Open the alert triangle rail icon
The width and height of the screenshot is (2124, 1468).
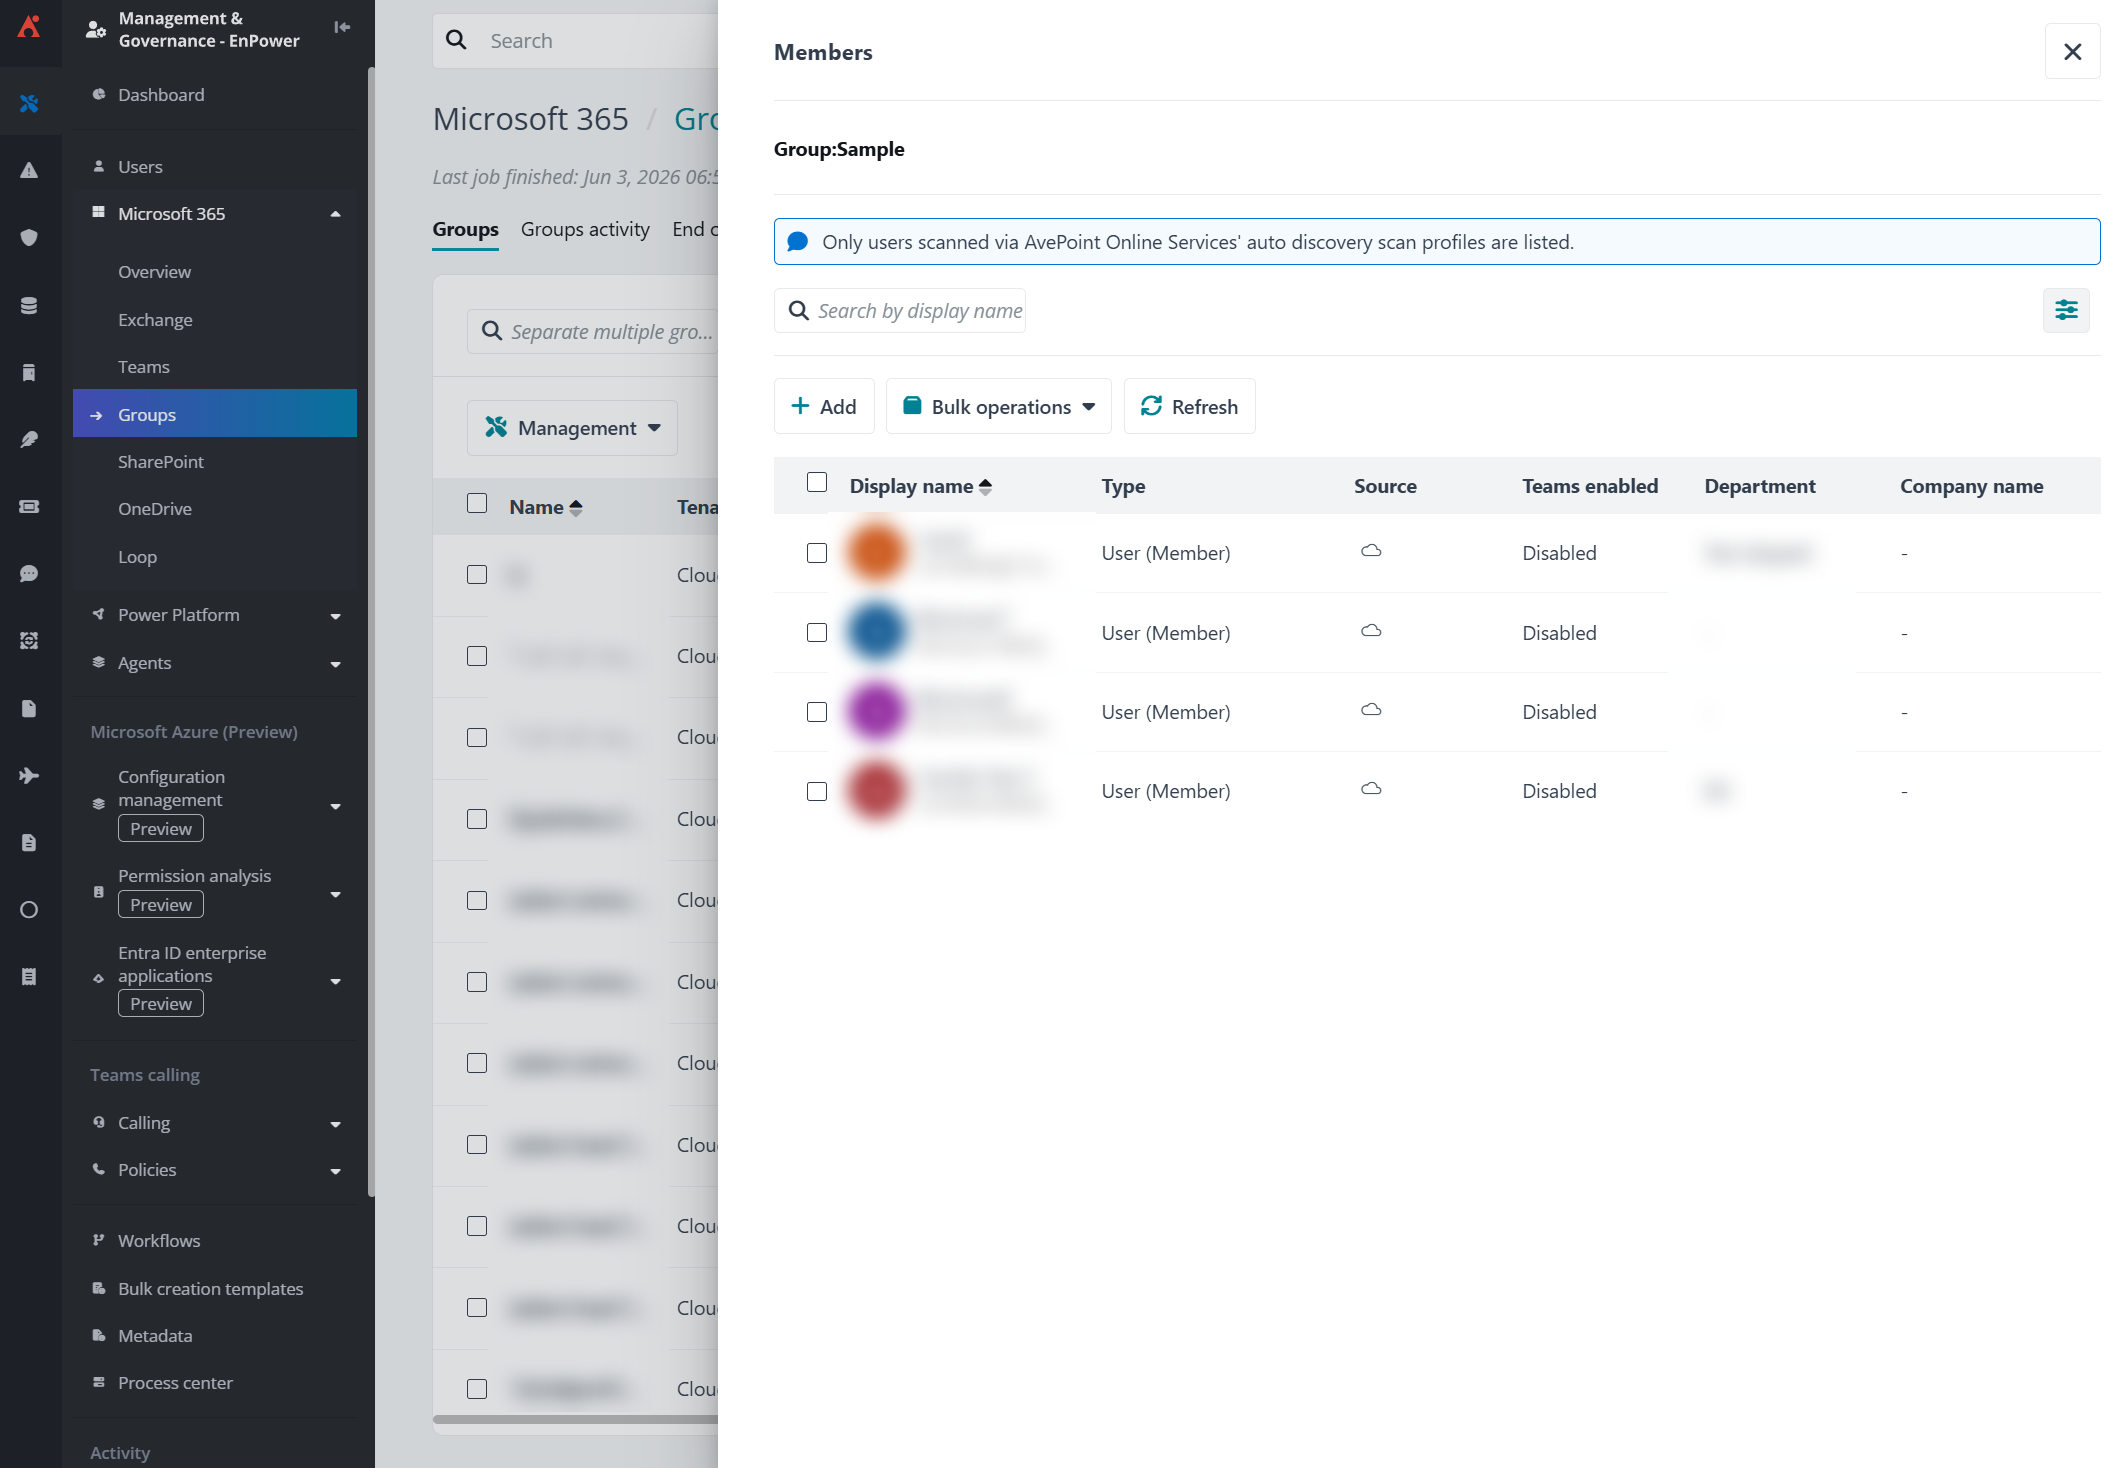pyautogui.click(x=29, y=170)
